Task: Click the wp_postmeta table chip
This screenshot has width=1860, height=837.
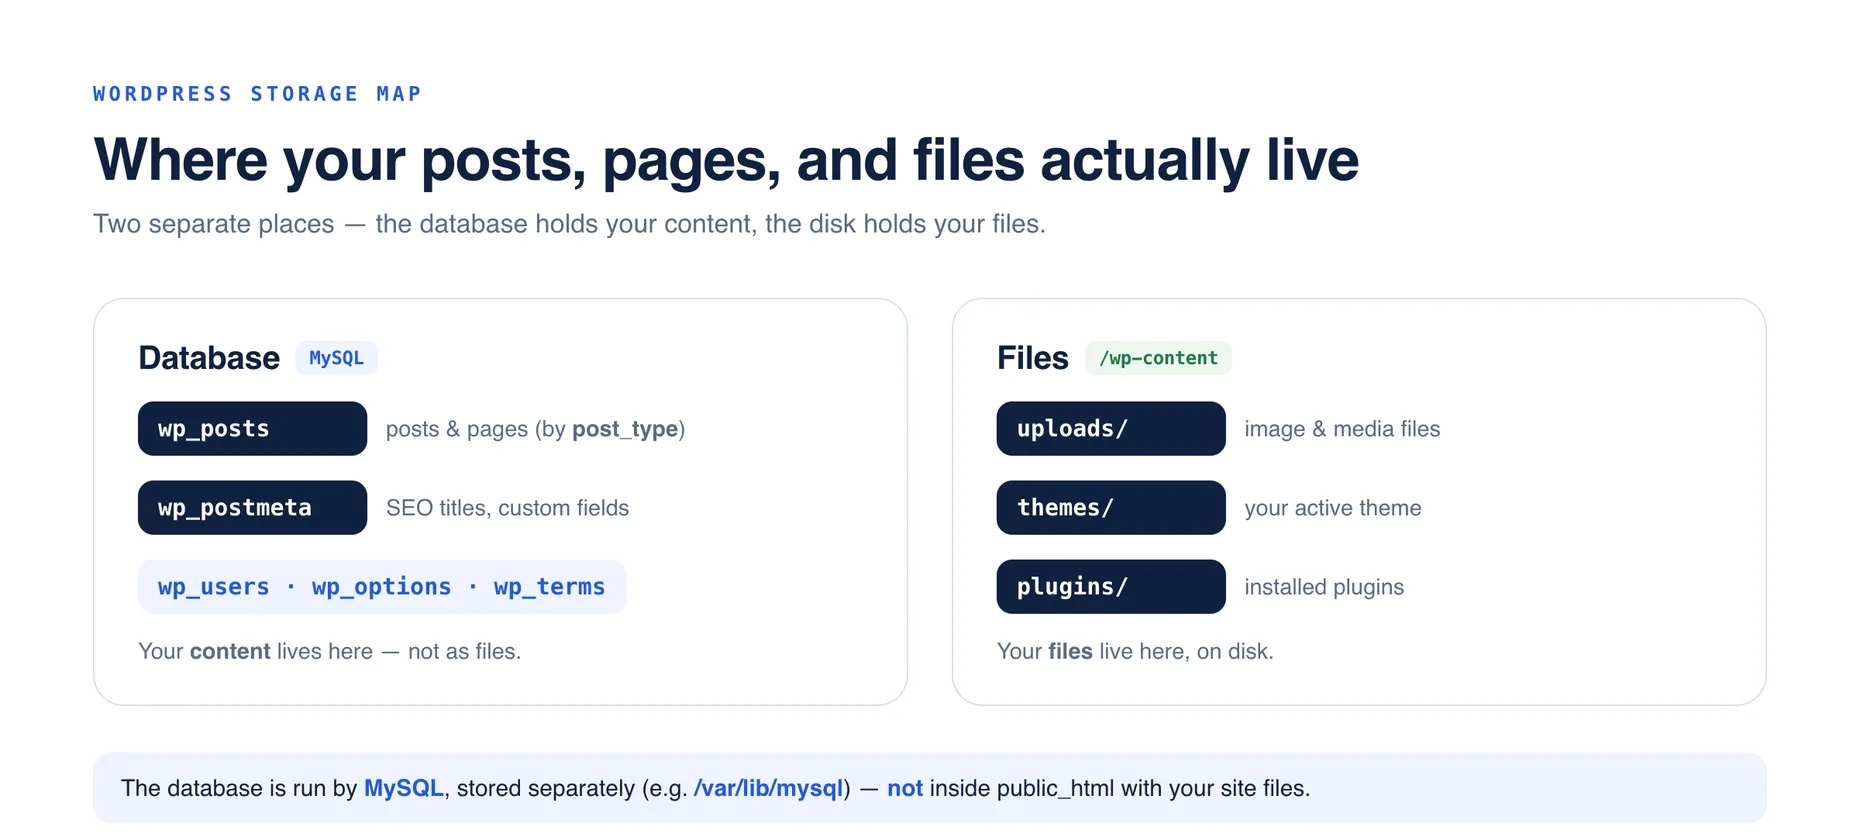Action: 252,508
